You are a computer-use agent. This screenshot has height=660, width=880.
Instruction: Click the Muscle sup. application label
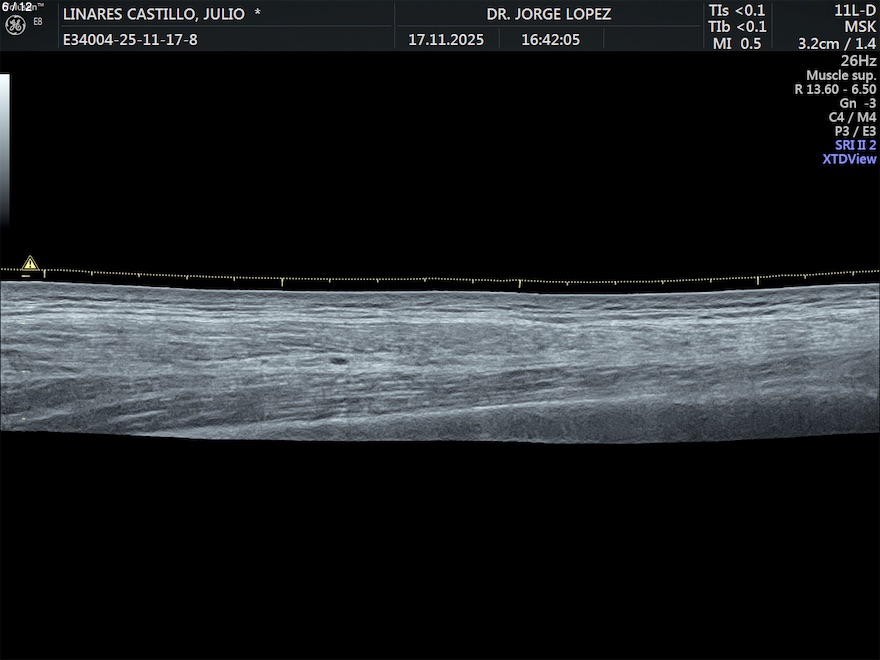(841, 76)
